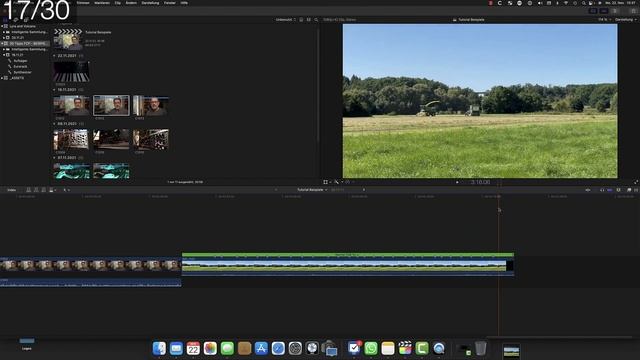Click the append clip icon in the timeline toolbar
The width and height of the screenshot is (640, 360).
(44, 190)
